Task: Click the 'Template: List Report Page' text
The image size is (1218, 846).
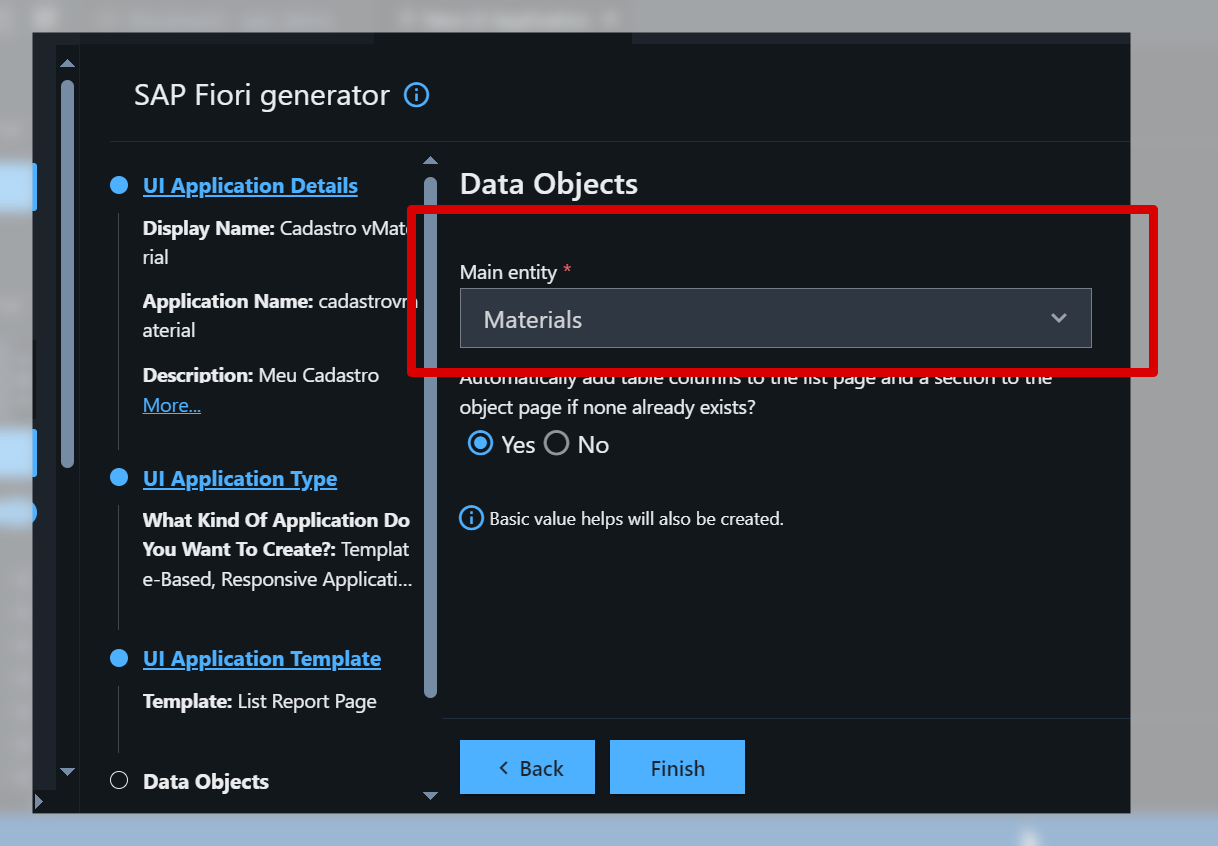Action: [x=260, y=702]
